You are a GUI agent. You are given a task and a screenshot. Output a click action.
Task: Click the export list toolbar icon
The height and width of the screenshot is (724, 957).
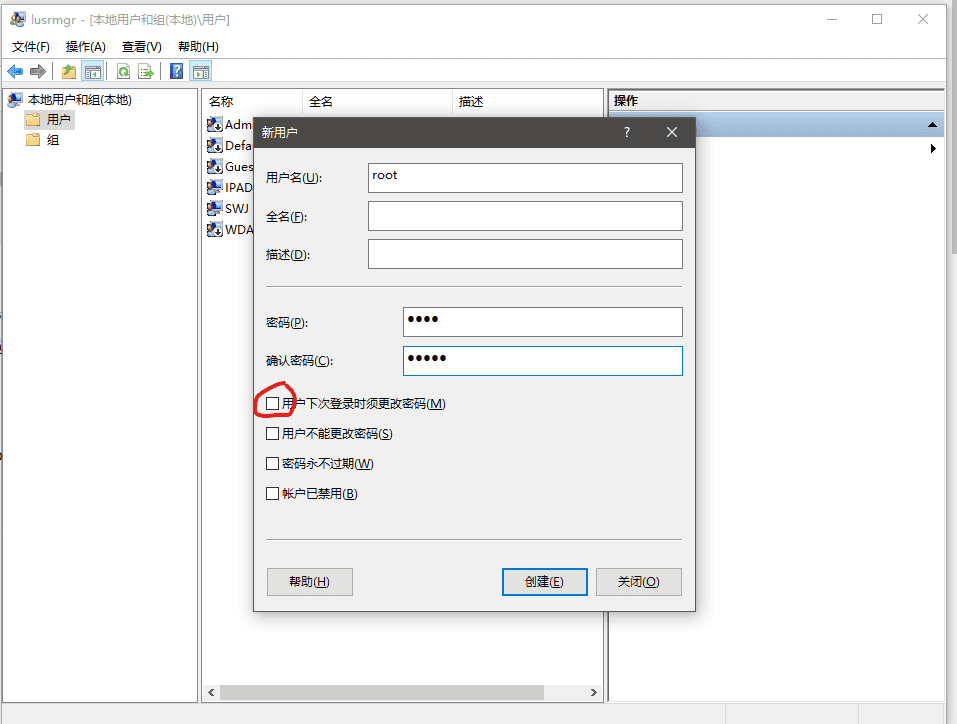146,71
